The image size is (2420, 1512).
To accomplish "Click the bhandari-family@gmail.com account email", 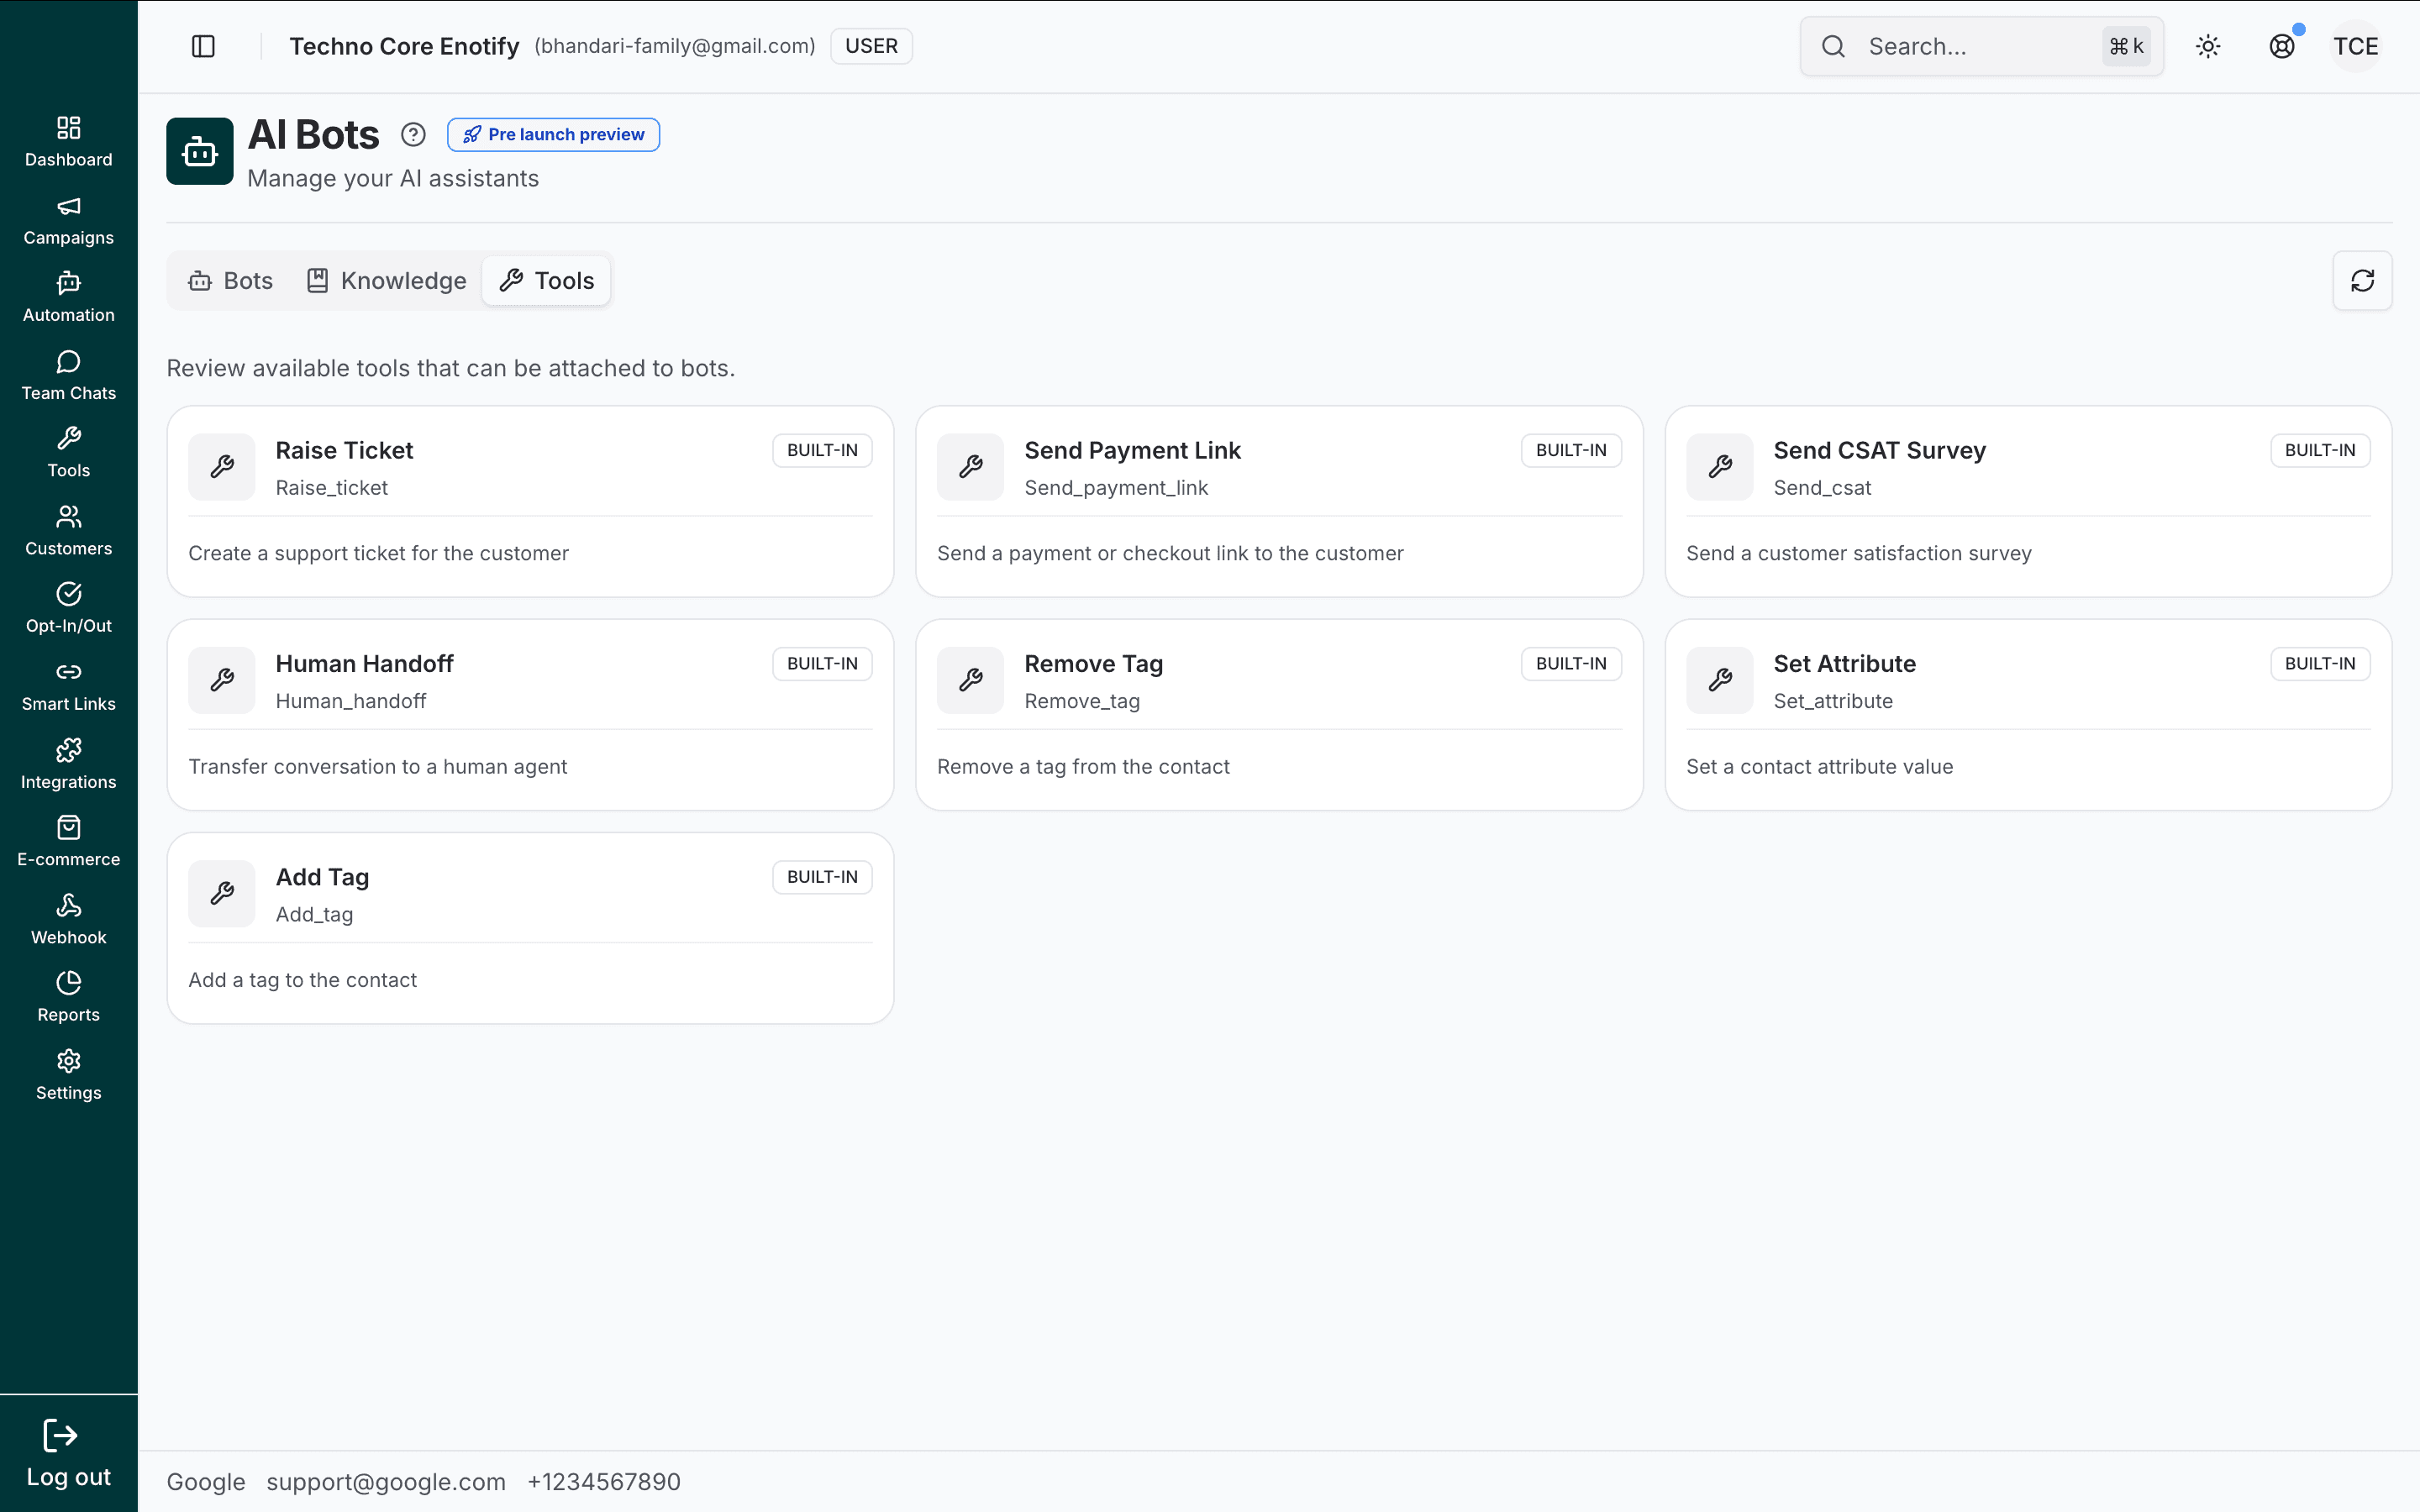I will [x=675, y=46].
